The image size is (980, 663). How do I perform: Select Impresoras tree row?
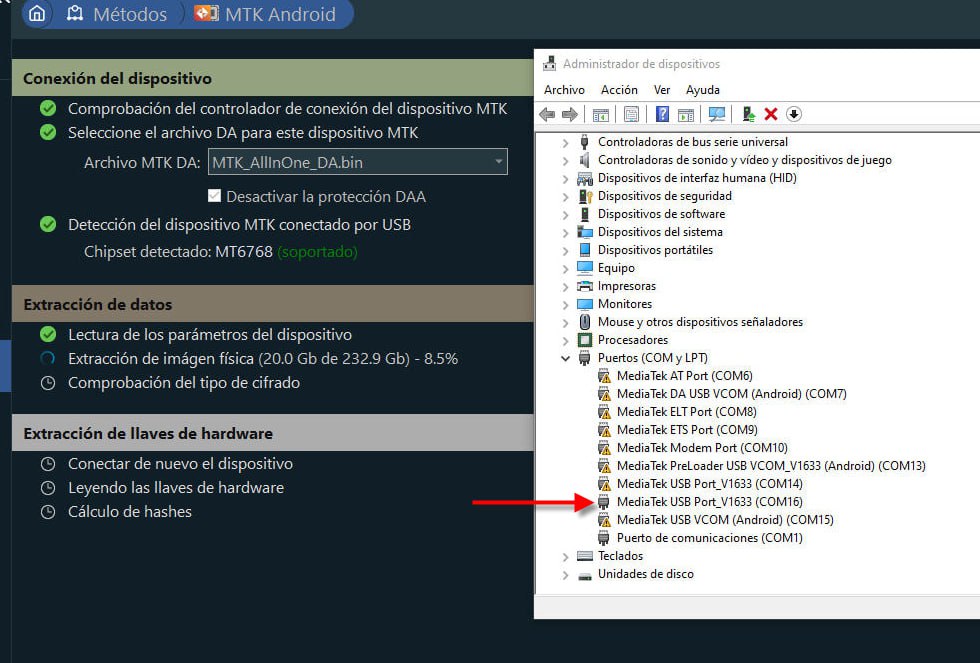(627, 286)
